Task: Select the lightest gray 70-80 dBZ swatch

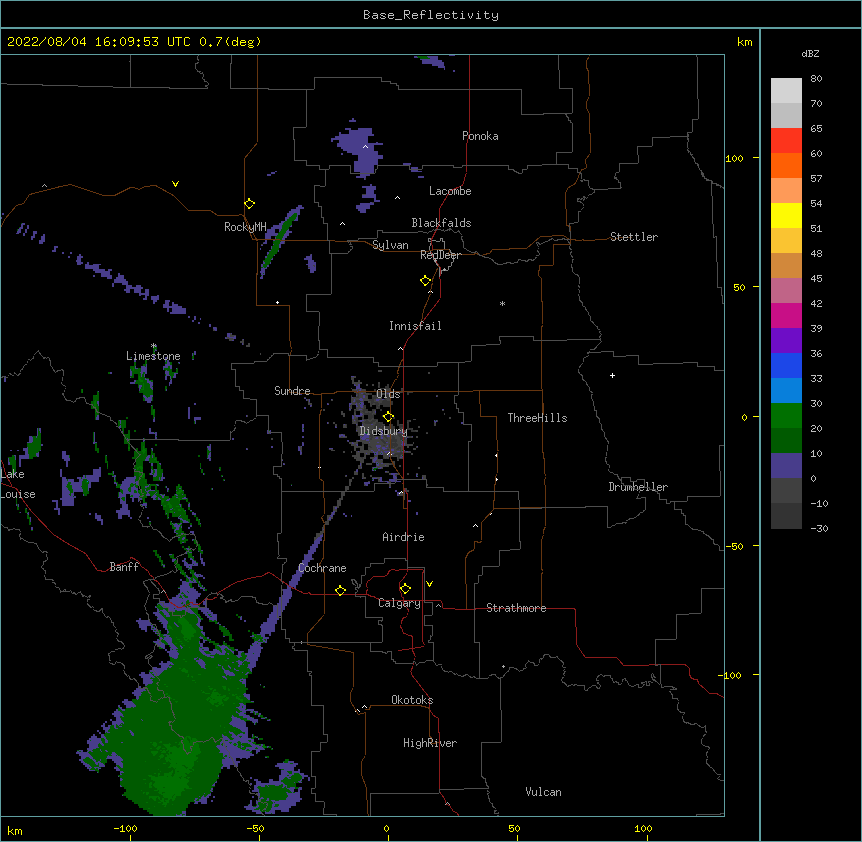Action: pyautogui.click(x=786, y=91)
